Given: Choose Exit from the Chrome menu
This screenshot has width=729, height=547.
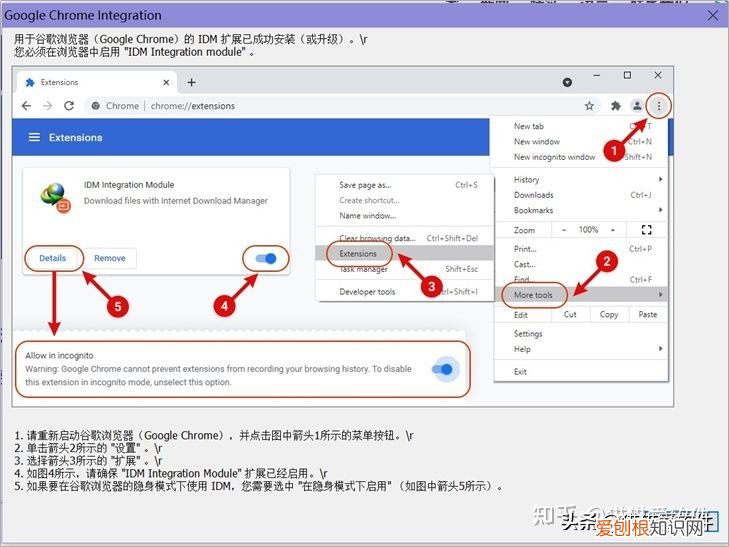Looking at the screenshot, I should click(580, 372).
